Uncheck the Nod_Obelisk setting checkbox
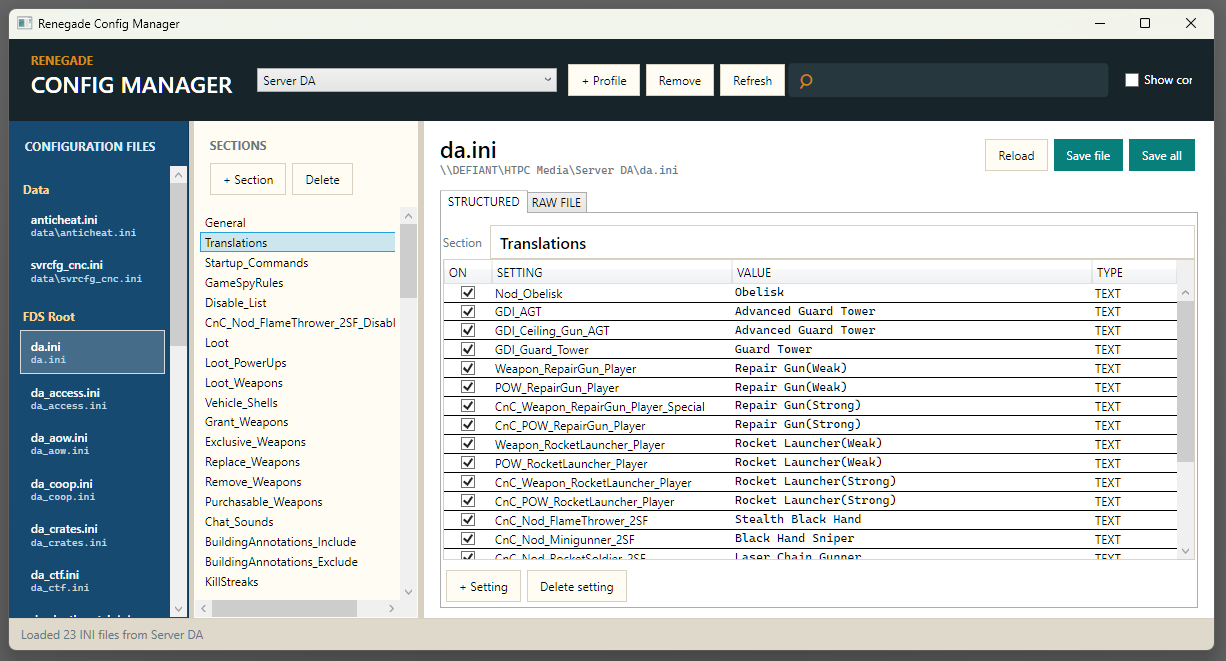Image resolution: width=1226 pixels, height=661 pixels. pos(468,293)
